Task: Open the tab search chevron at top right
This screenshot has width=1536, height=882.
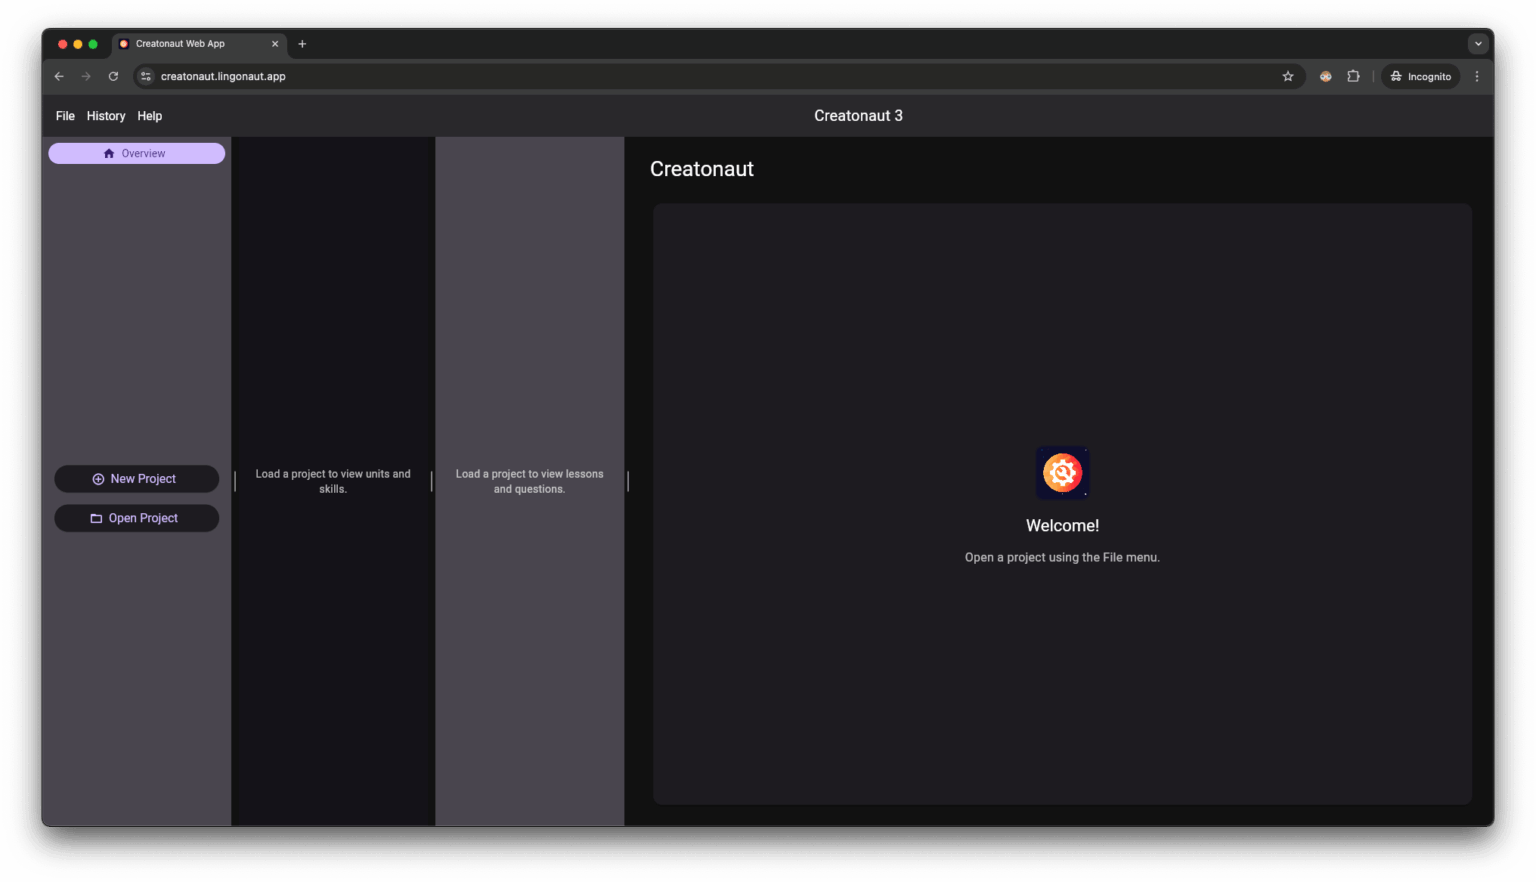Action: click(1477, 43)
